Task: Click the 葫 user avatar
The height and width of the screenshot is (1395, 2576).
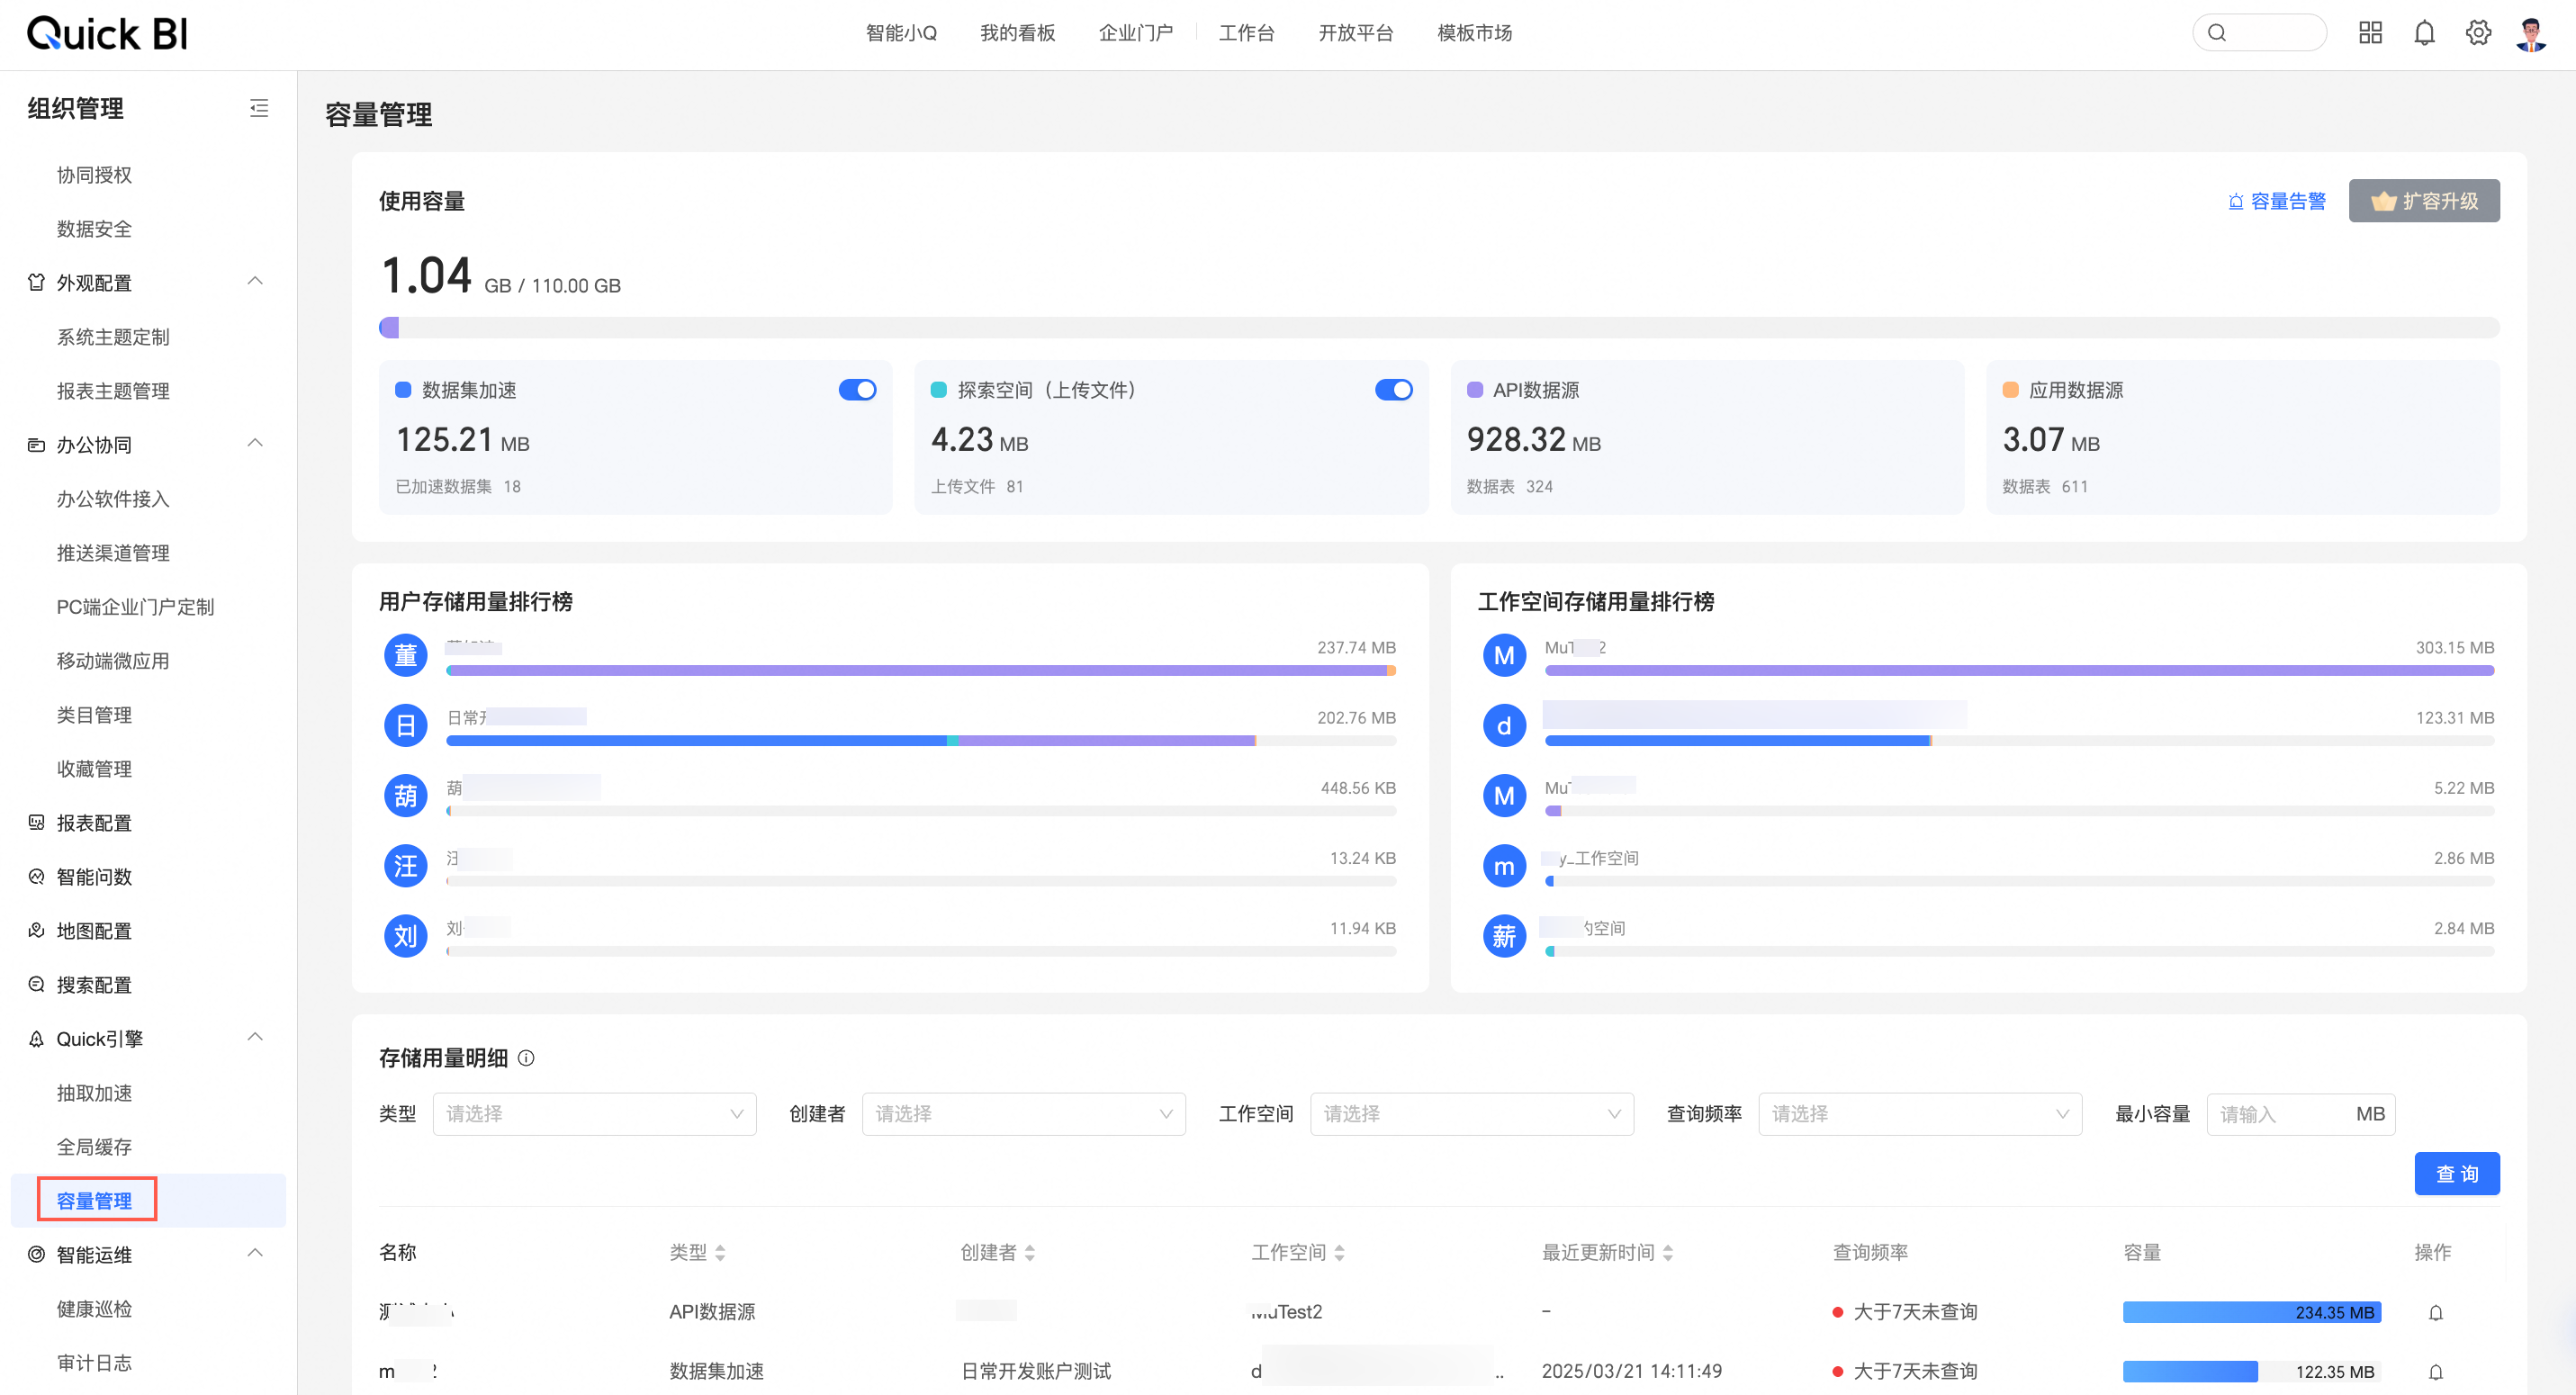Action: point(406,796)
